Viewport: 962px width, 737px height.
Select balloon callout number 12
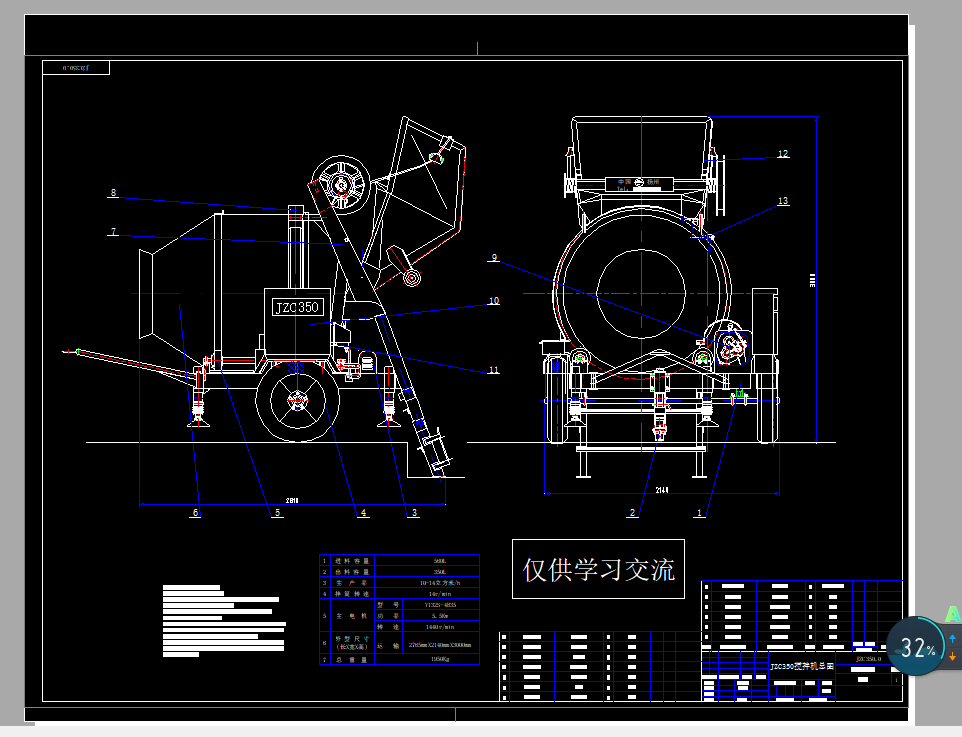click(783, 154)
